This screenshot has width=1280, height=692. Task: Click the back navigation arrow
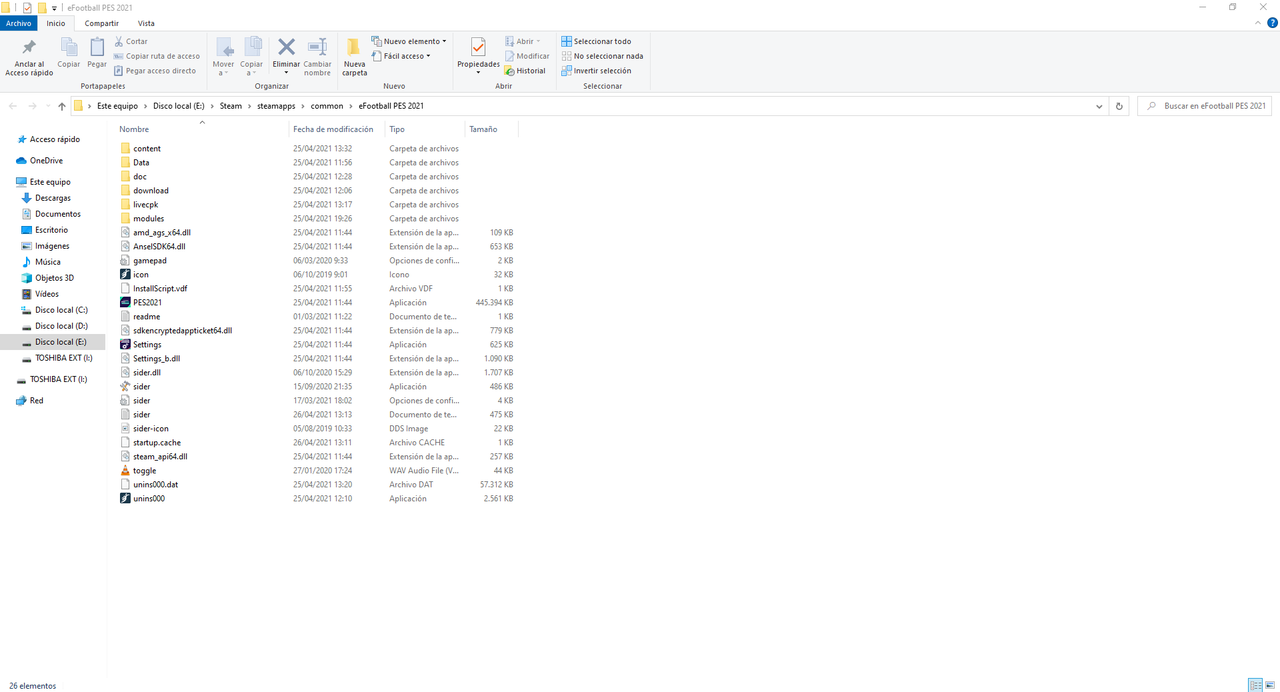point(13,106)
